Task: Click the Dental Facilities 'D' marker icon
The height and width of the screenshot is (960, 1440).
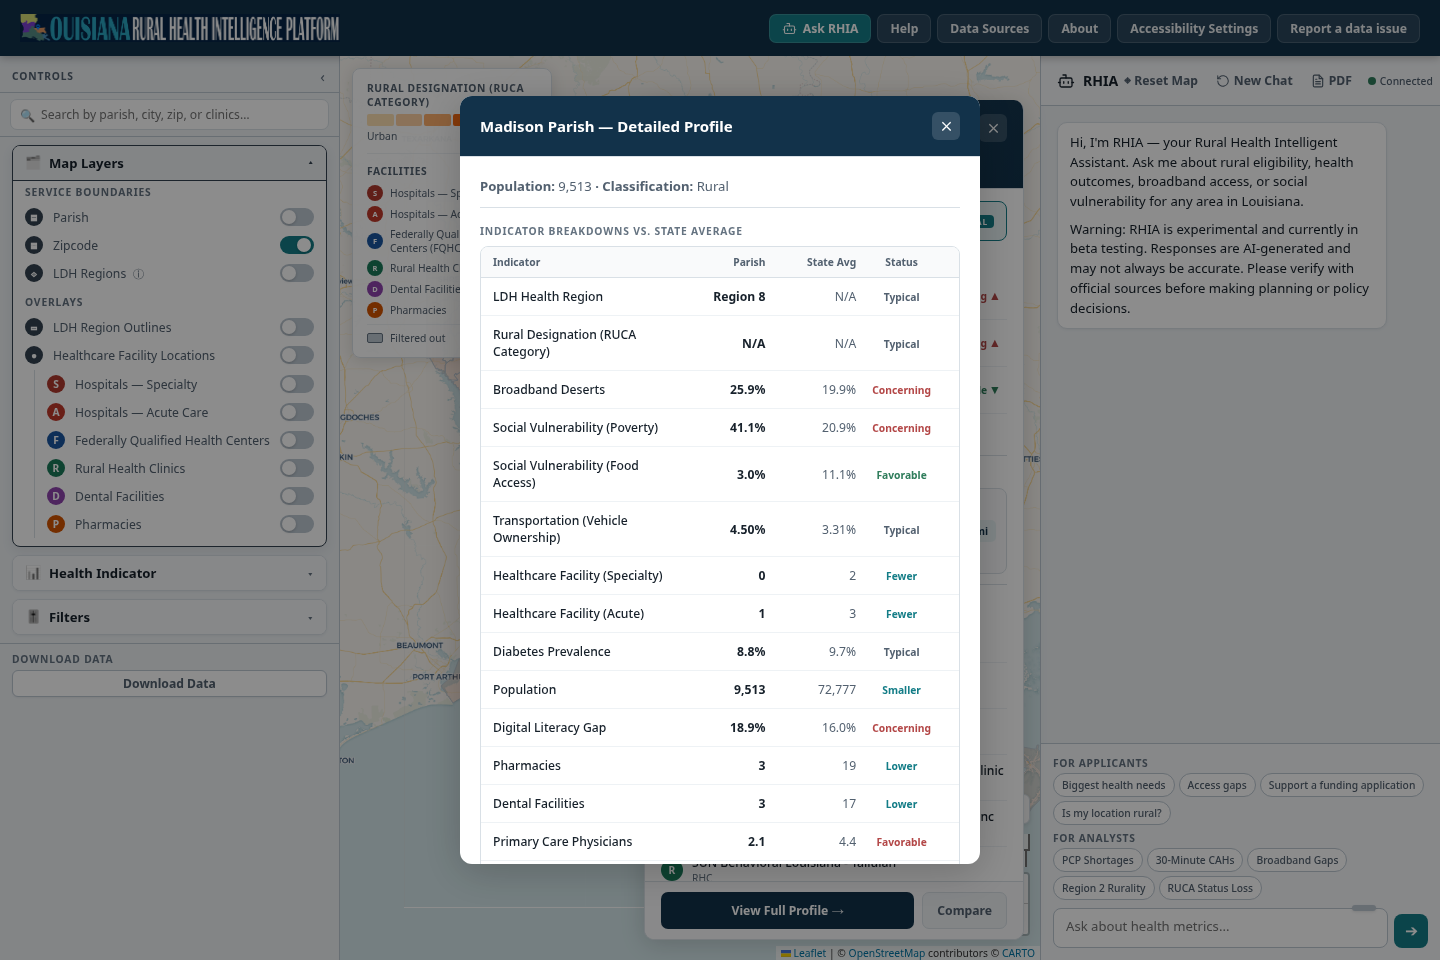Action: (56, 496)
